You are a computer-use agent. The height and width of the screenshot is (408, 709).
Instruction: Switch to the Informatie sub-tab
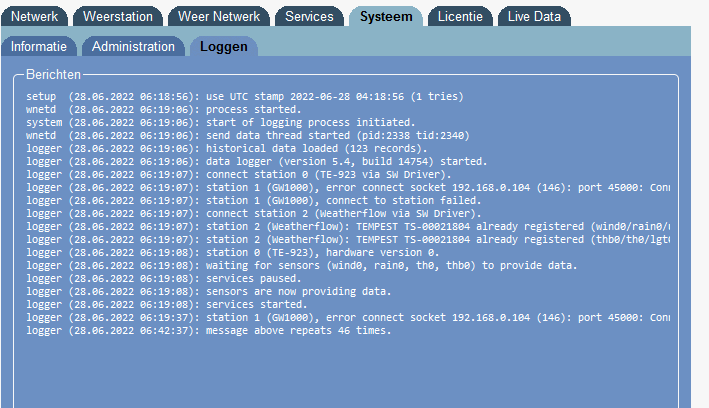39,46
